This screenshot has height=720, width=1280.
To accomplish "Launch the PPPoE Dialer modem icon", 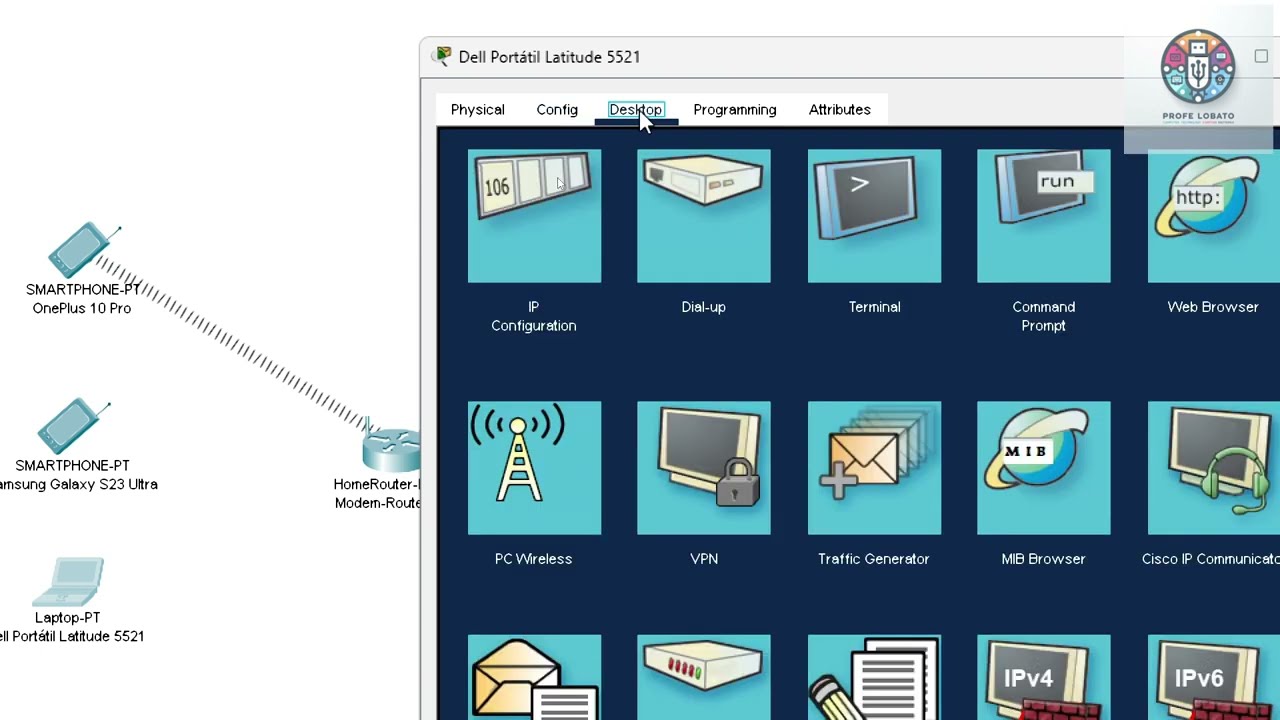I will [x=704, y=677].
